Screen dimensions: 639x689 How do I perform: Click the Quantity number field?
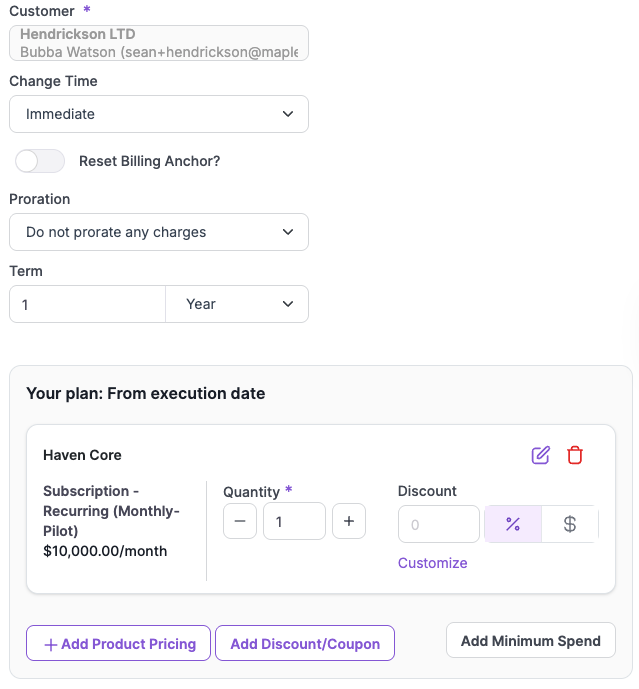294,521
